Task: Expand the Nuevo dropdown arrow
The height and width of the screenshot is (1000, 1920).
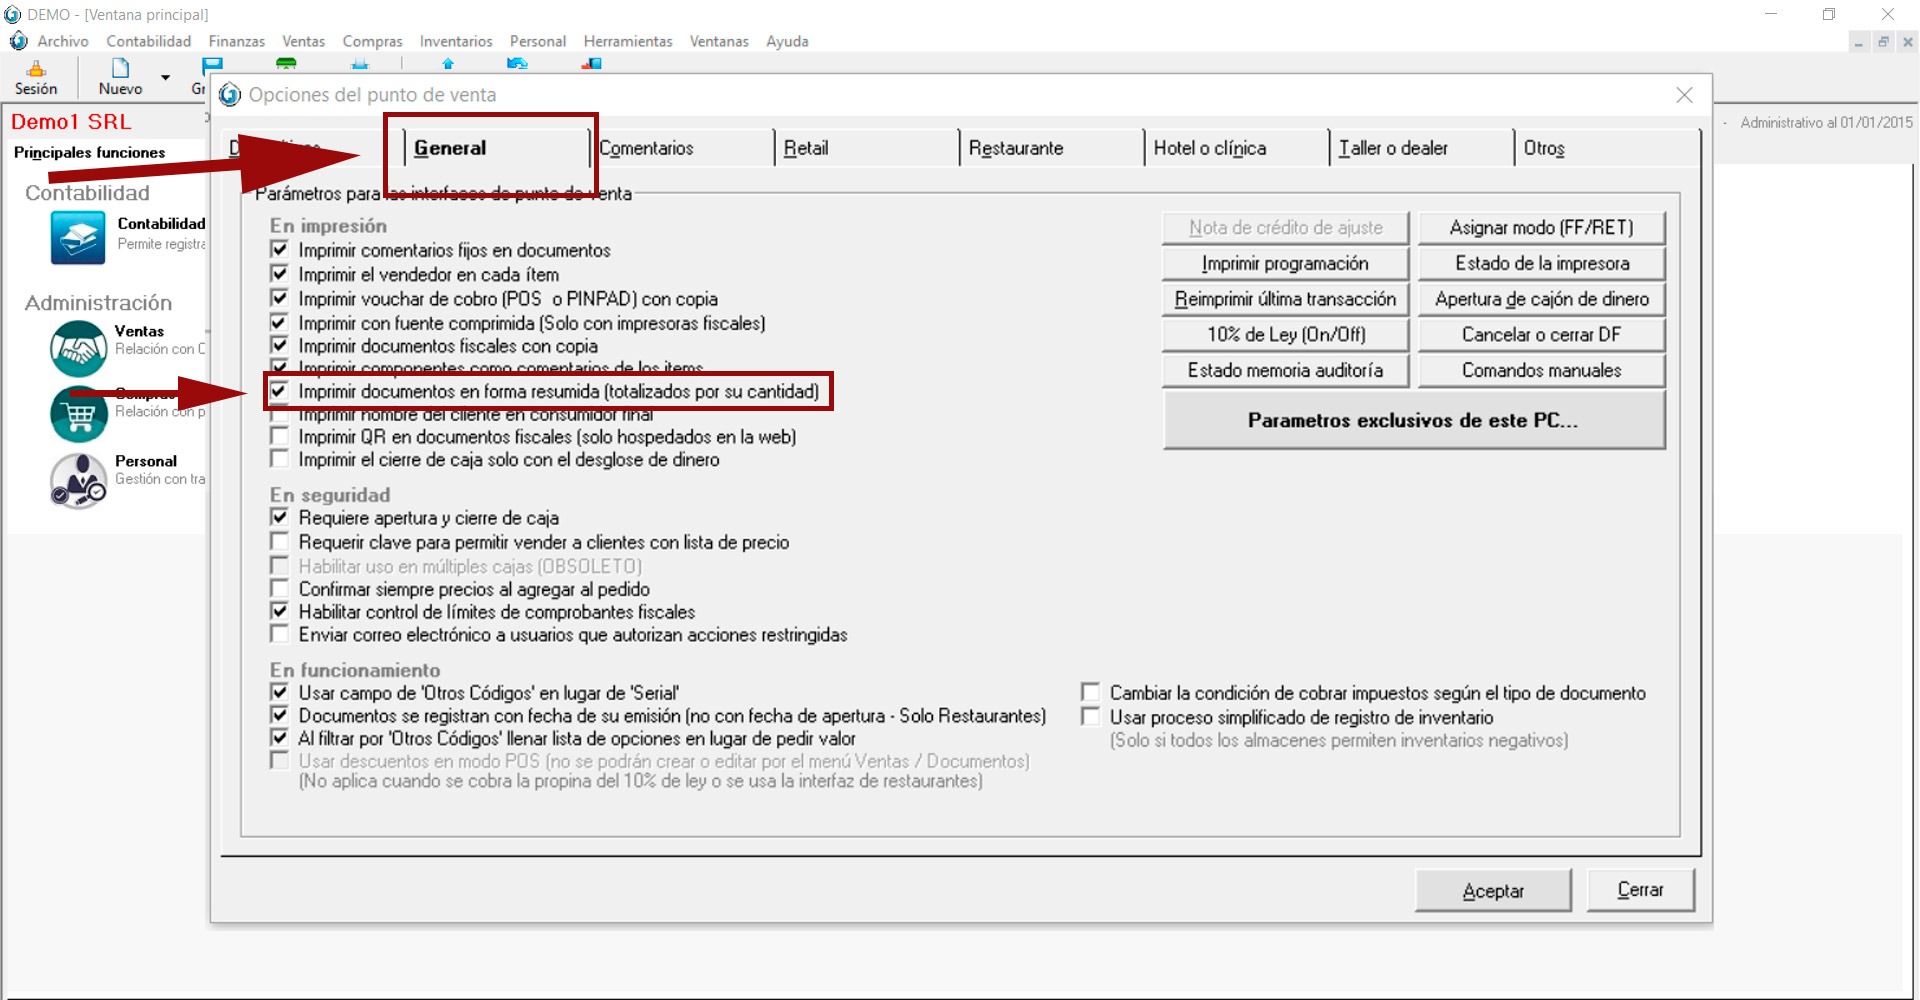Action: tap(166, 77)
